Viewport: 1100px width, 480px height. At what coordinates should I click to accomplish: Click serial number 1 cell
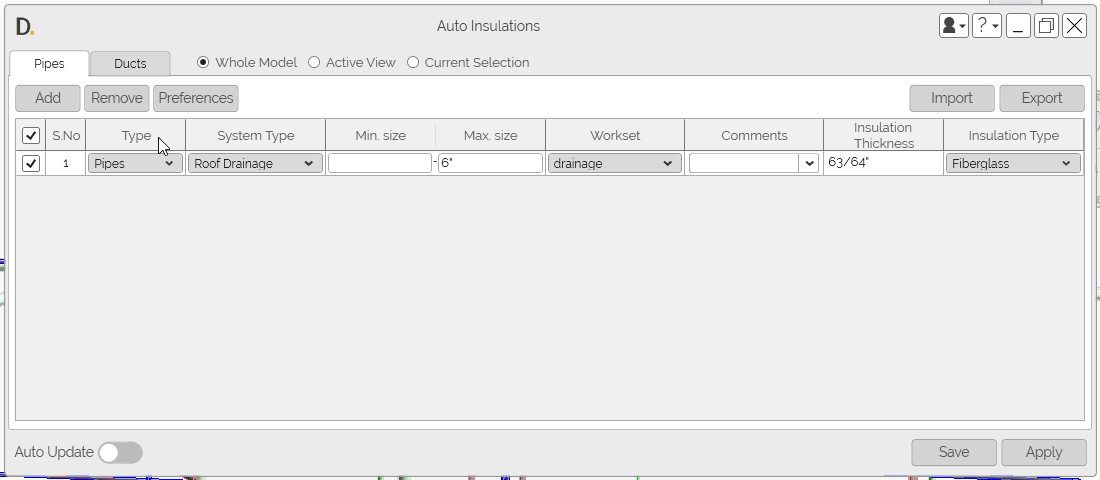click(x=66, y=164)
